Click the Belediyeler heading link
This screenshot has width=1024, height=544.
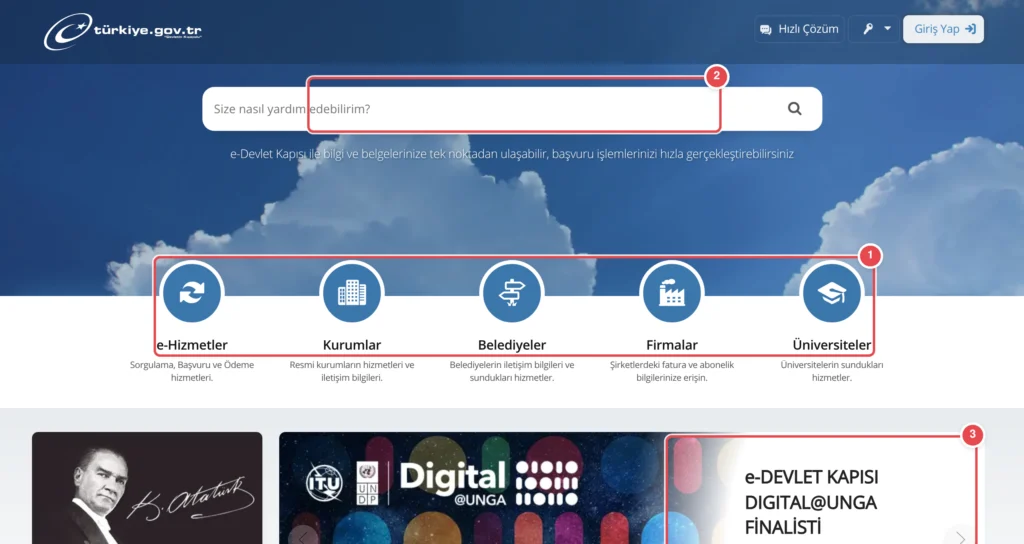[512, 345]
